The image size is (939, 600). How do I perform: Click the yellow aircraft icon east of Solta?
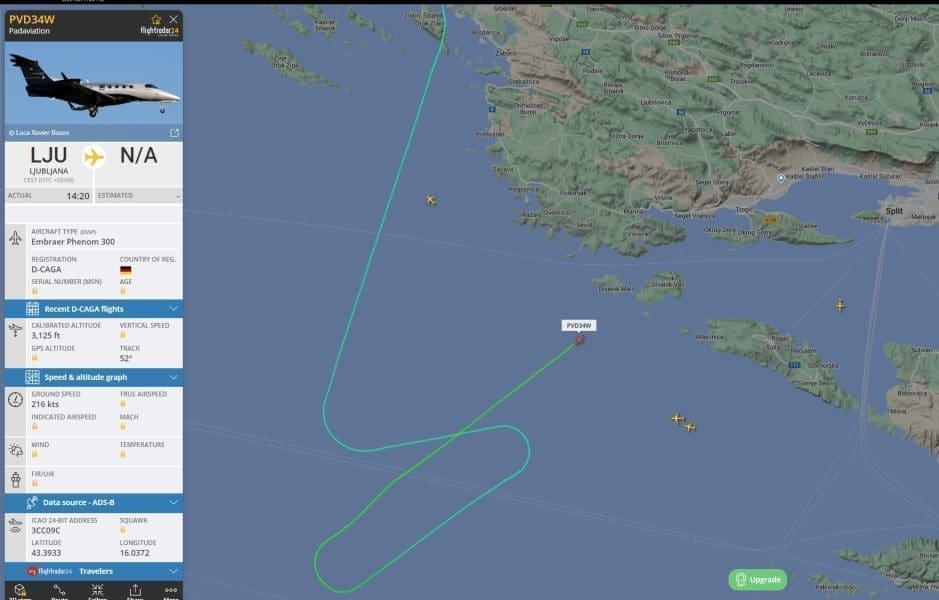841,306
